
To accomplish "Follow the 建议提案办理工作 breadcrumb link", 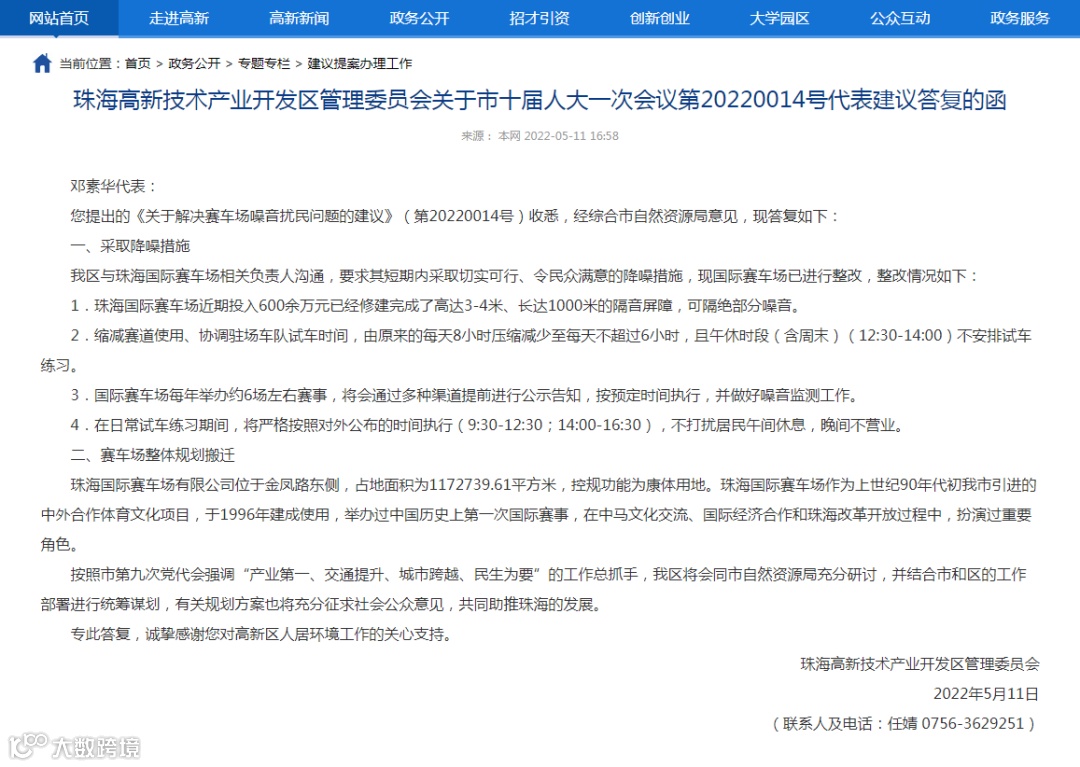I will [x=360, y=63].
